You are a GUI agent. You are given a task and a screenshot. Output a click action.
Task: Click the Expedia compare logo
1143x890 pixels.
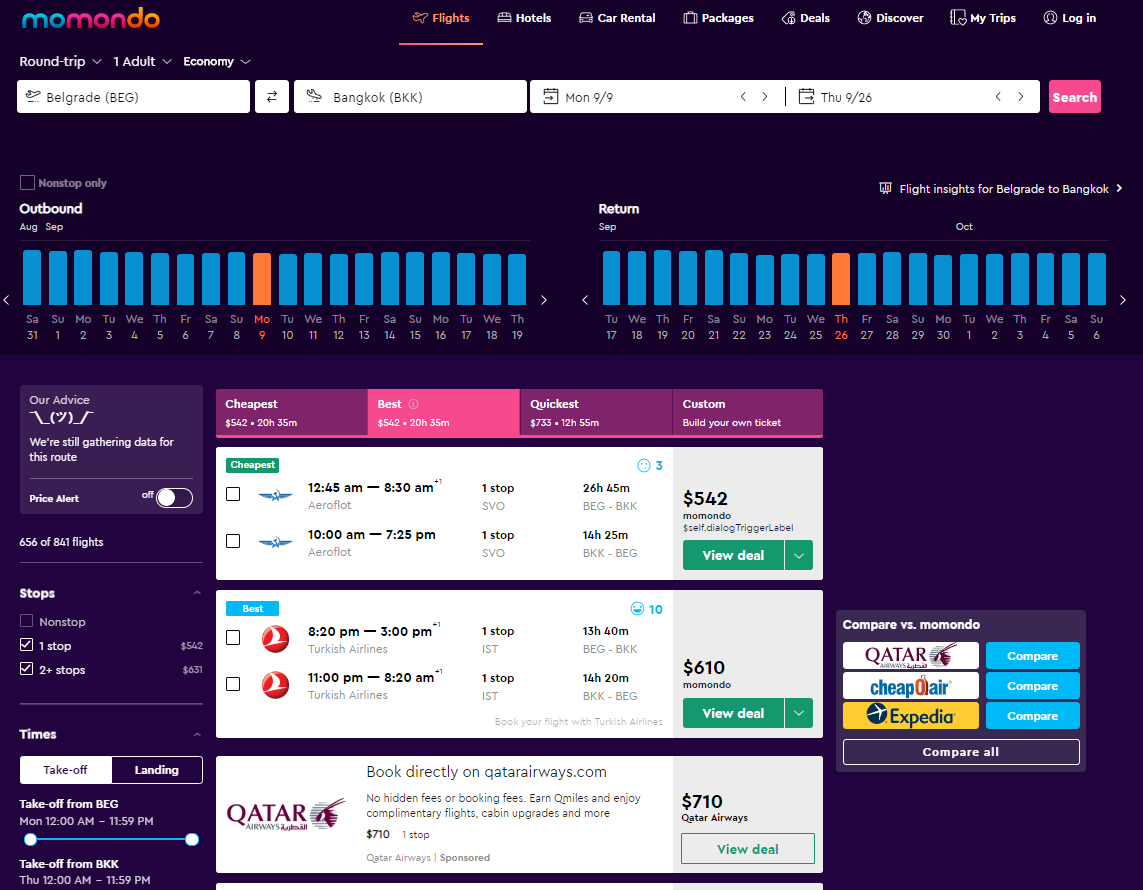coord(910,715)
